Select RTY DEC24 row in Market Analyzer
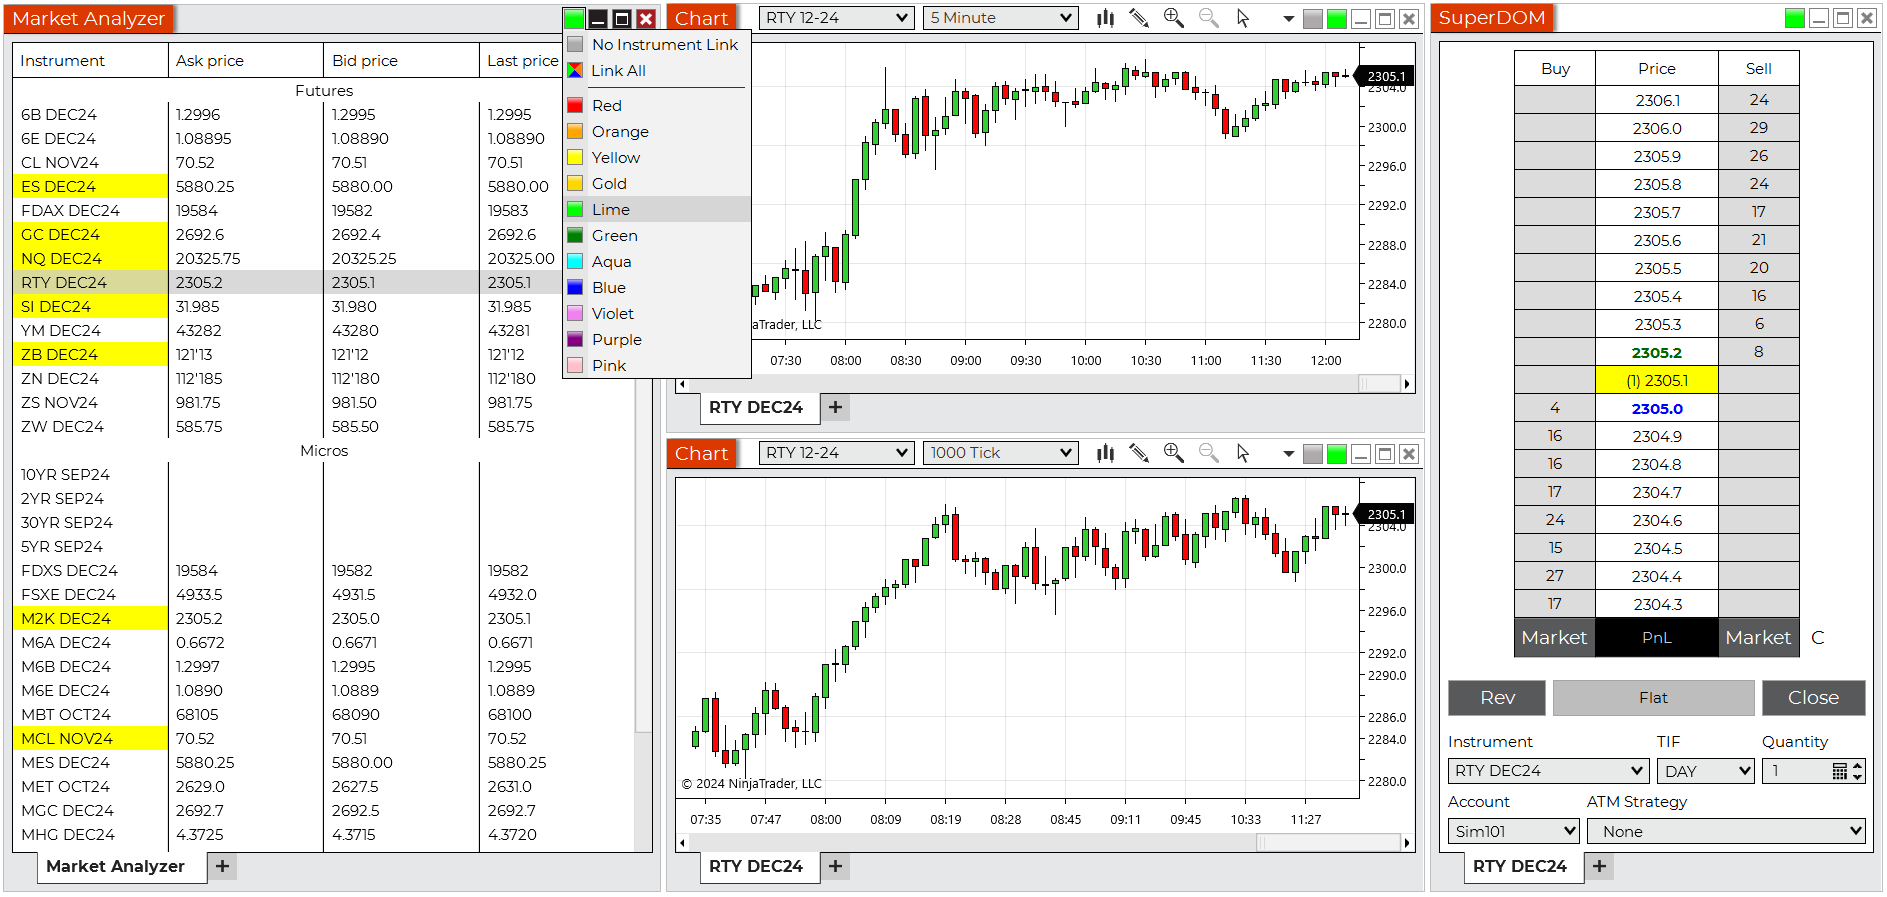 pyautogui.click(x=324, y=282)
